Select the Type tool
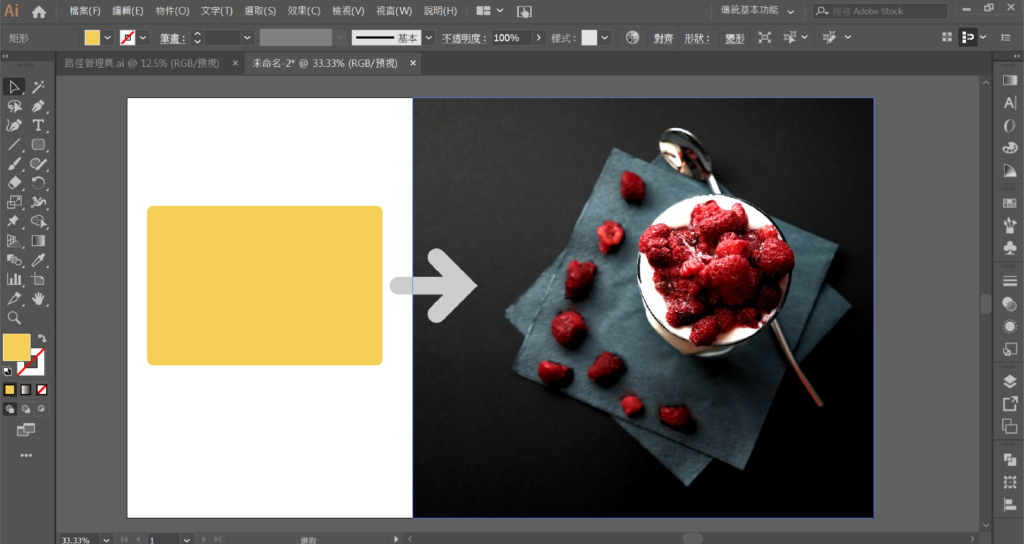Screen dimensions: 1024x544 (x=38, y=125)
